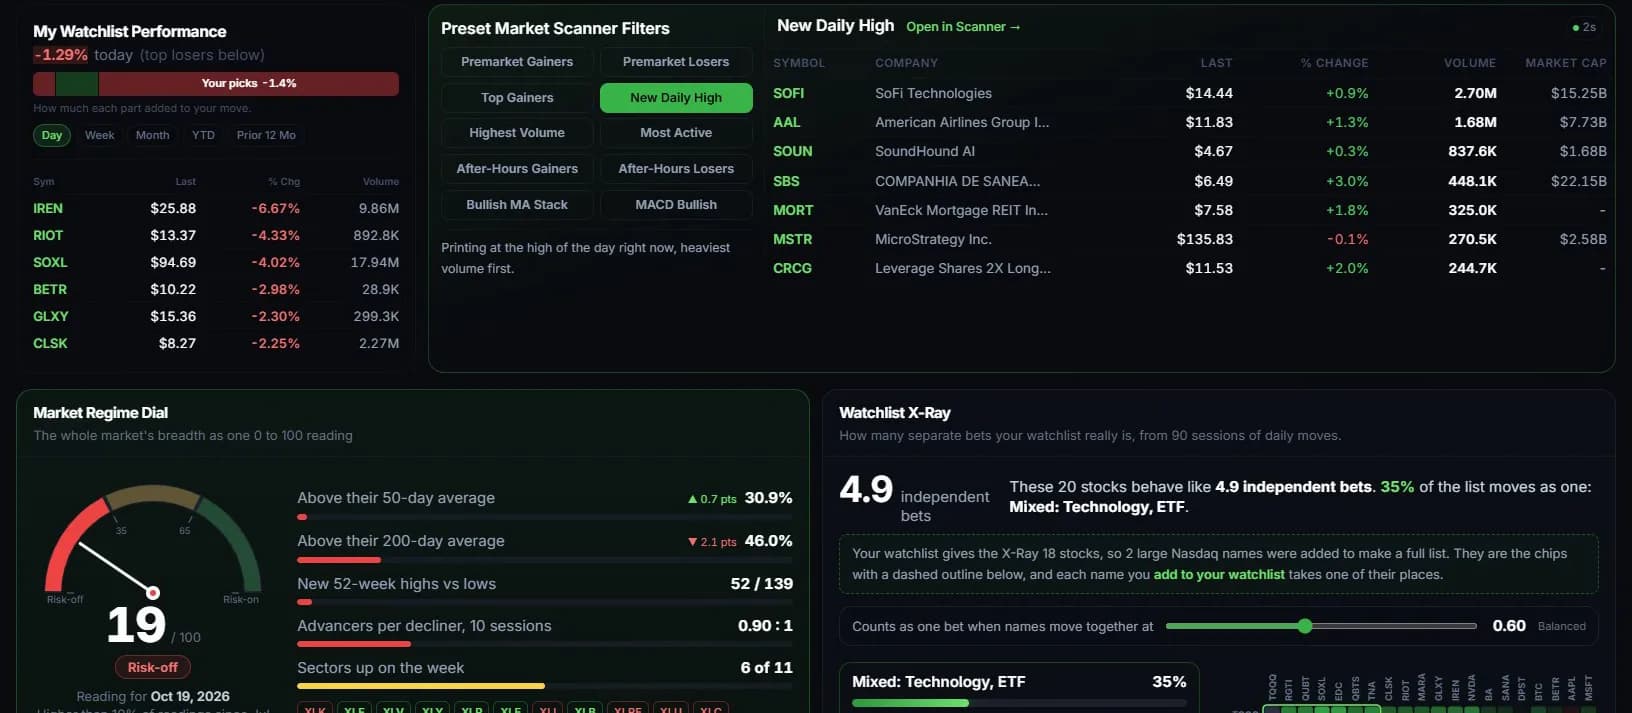Screen dimensions: 1632x713
Task: Click the Market Regime gauge needle
Action: (x=116, y=568)
